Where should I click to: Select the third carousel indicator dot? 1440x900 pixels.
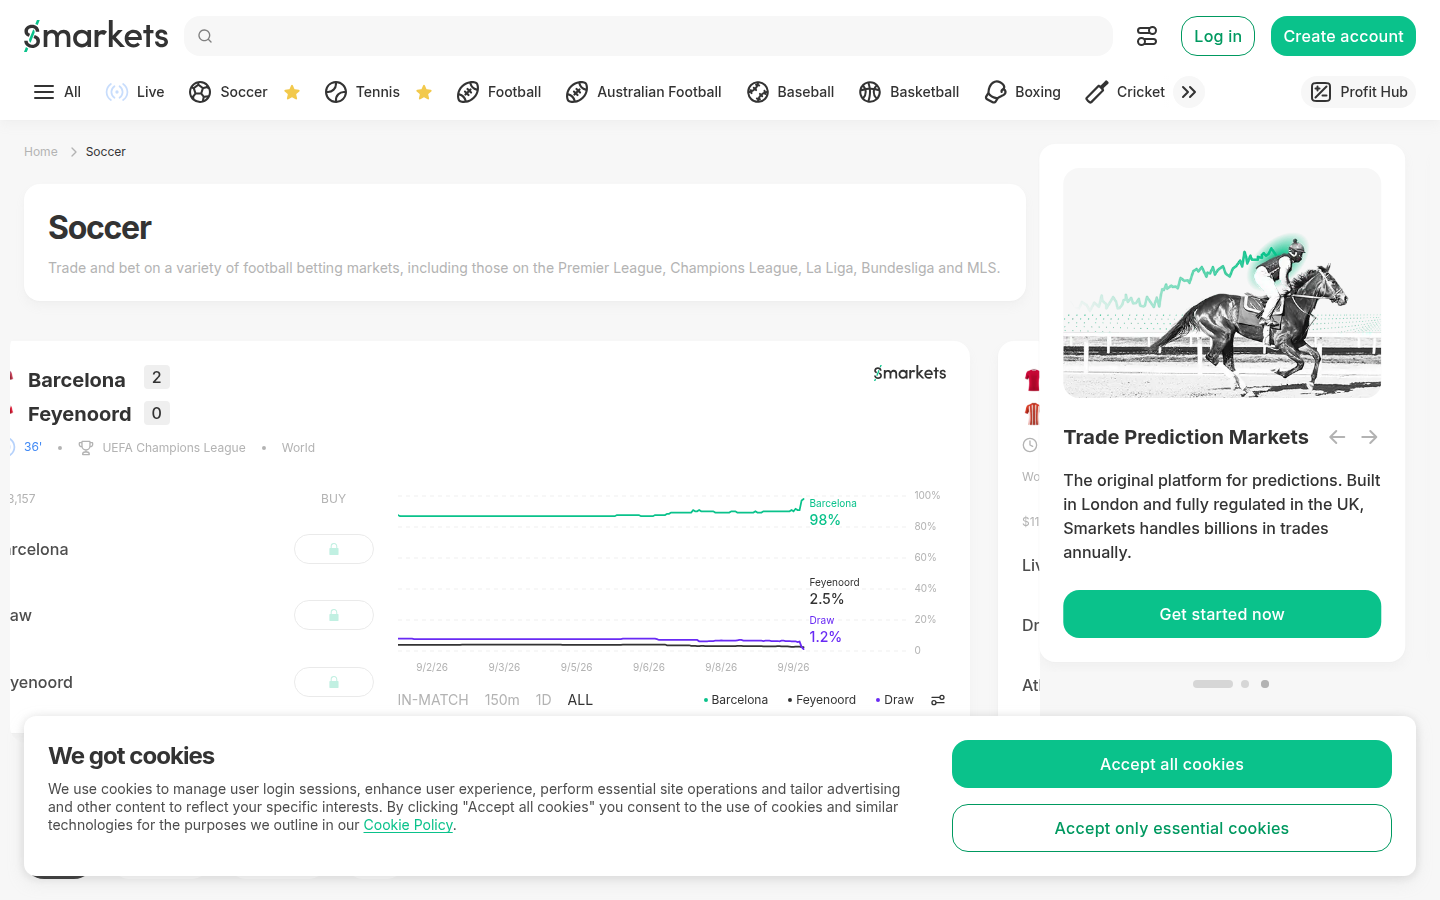pos(1265,684)
